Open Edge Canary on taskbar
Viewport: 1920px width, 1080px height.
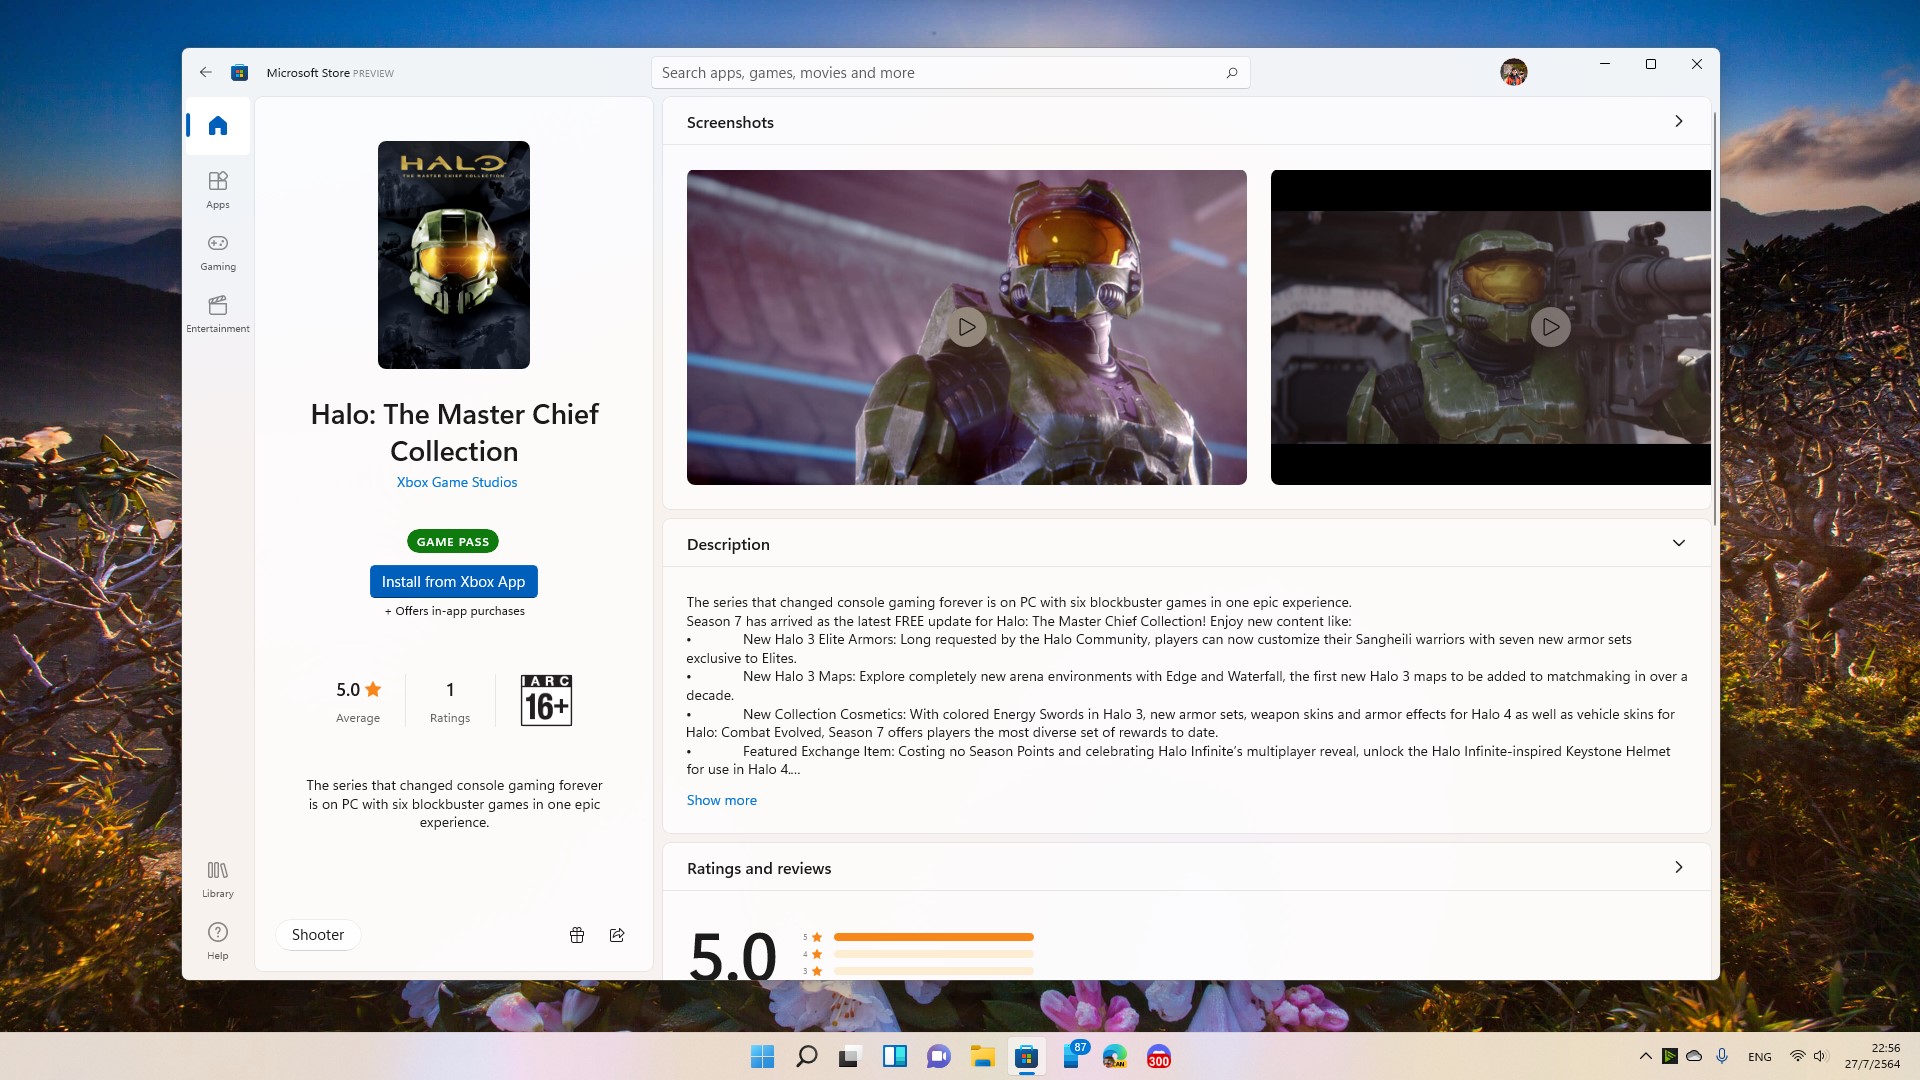[1114, 1057]
